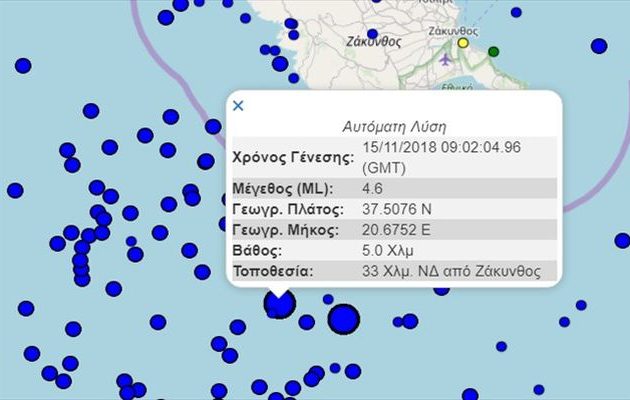This screenshot has width=630, height=400.
Task: Click blue marker left of large Ζάκυνθος label
Action: pyautogui.click(x=279, y=63)
